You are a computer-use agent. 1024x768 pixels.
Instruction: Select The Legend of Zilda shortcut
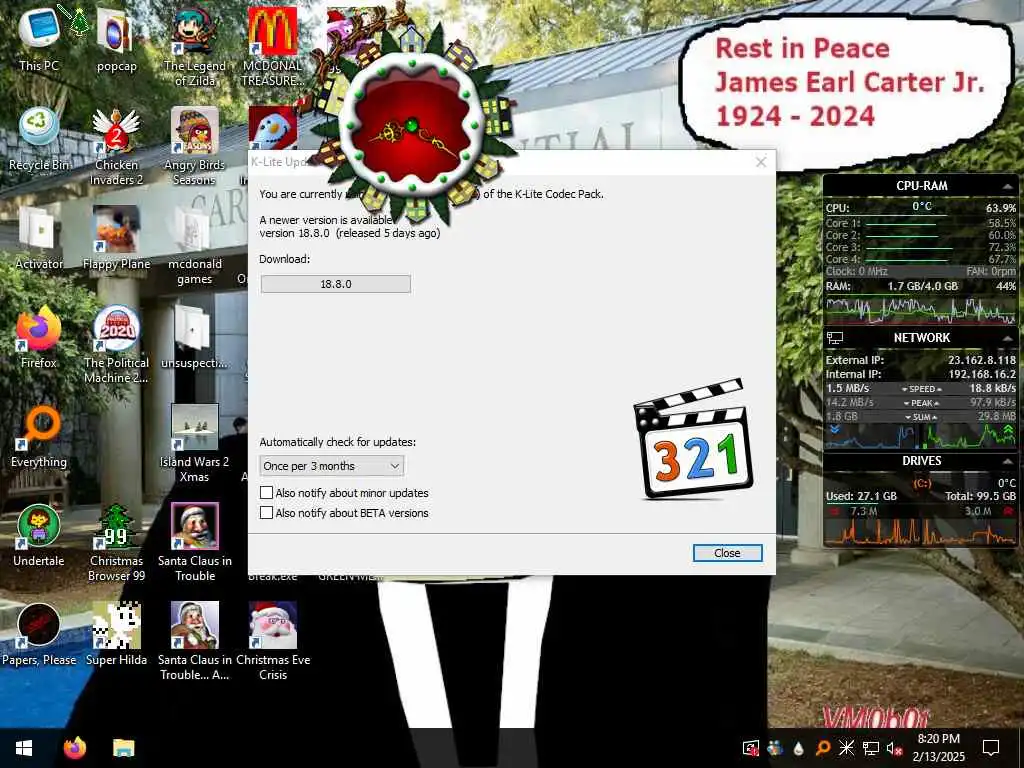195,46
